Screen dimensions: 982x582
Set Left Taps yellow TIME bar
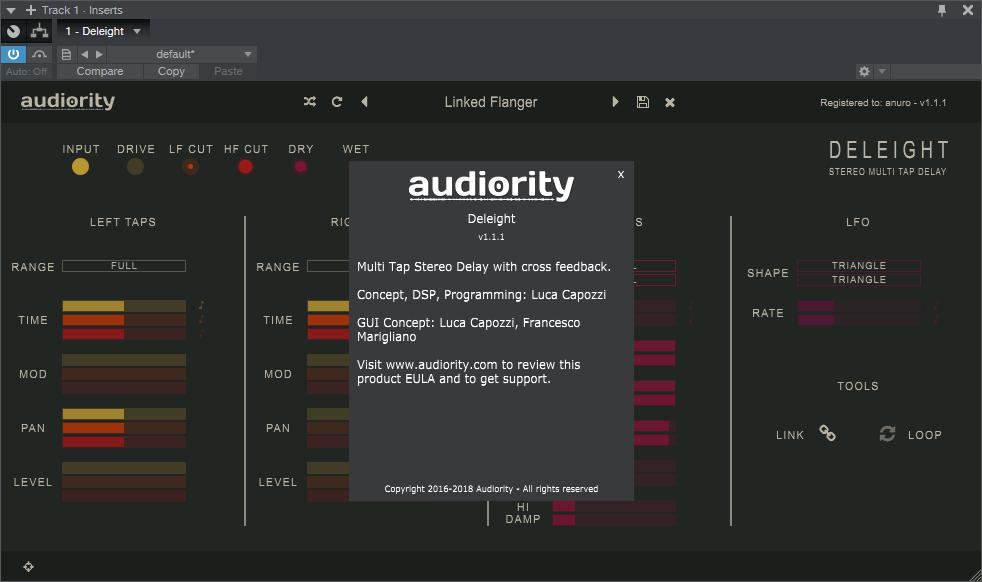[124, 306]
